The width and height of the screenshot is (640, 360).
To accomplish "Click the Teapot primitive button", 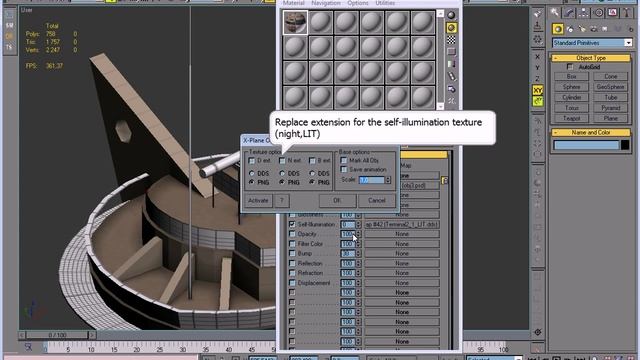I will pos(571,118).
